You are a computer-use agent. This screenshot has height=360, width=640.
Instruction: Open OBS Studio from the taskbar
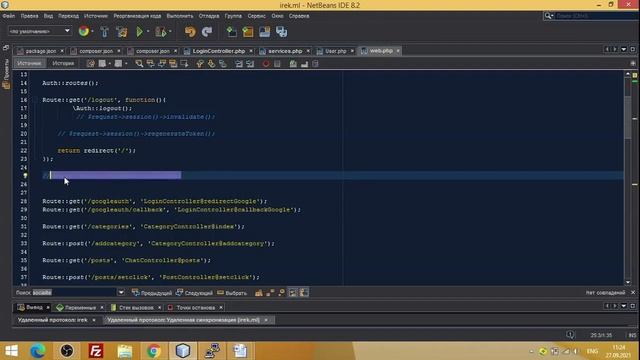pyautogui.click(x=67, y=351)
